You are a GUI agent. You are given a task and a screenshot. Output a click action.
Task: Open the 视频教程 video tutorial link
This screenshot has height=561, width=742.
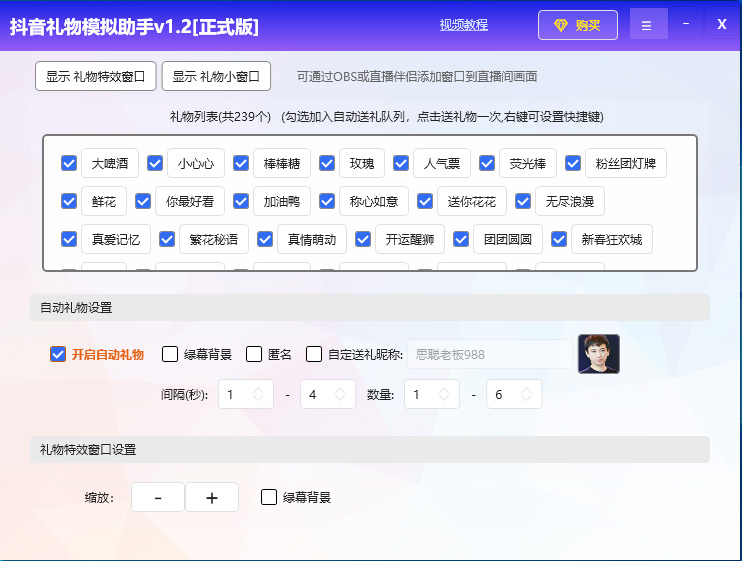tap(464, 25)
